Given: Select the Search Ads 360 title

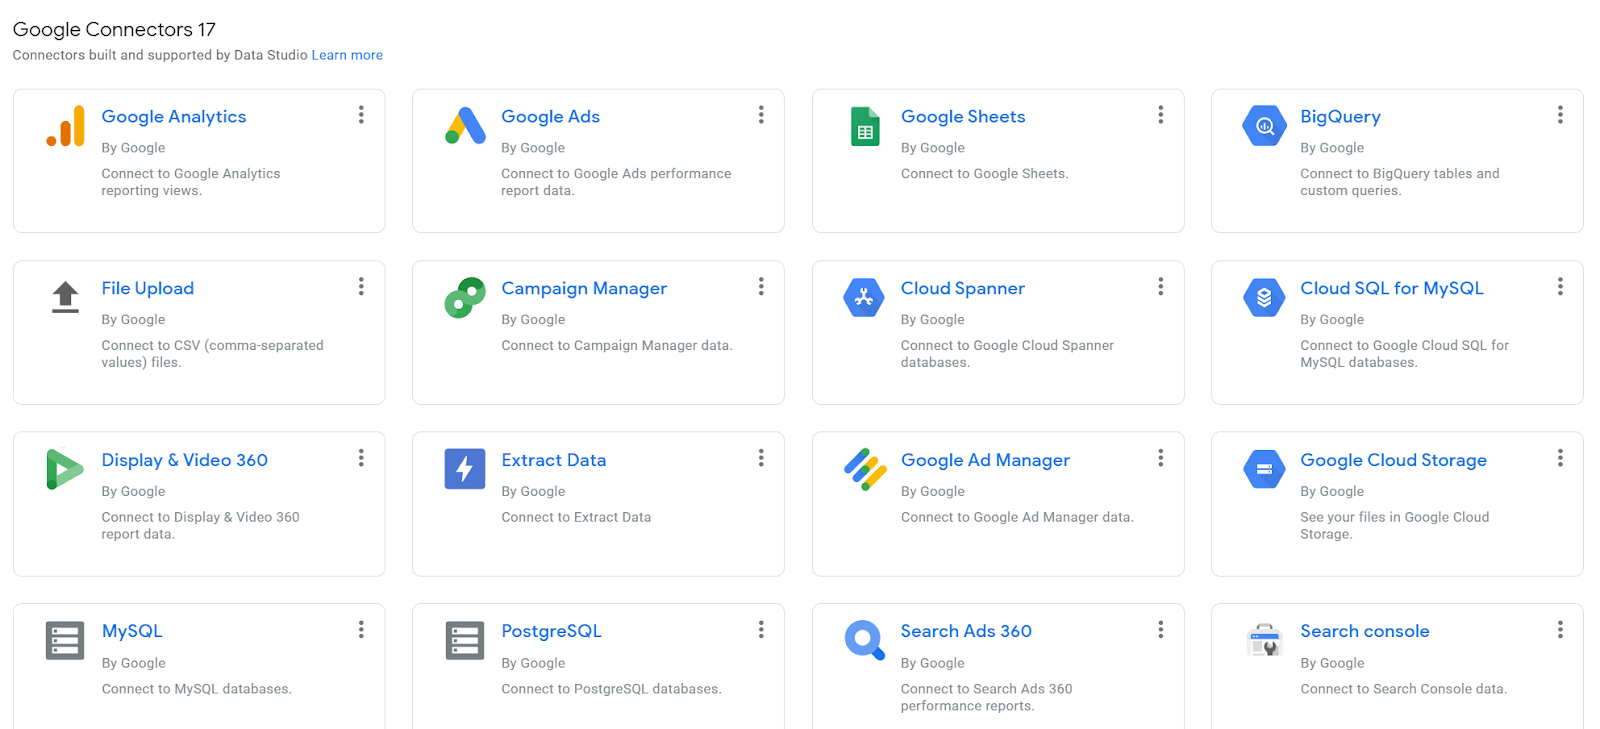Looking at the screenshot, I should click(966, 632).
